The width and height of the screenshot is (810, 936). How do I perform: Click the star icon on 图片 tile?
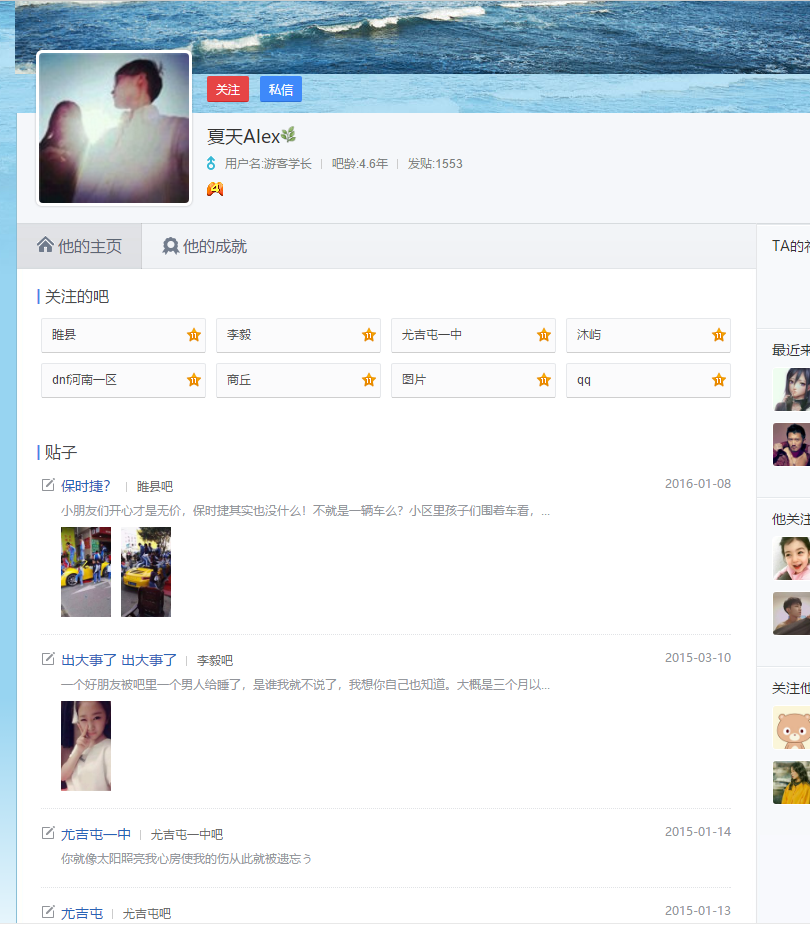tap(544, 380)
